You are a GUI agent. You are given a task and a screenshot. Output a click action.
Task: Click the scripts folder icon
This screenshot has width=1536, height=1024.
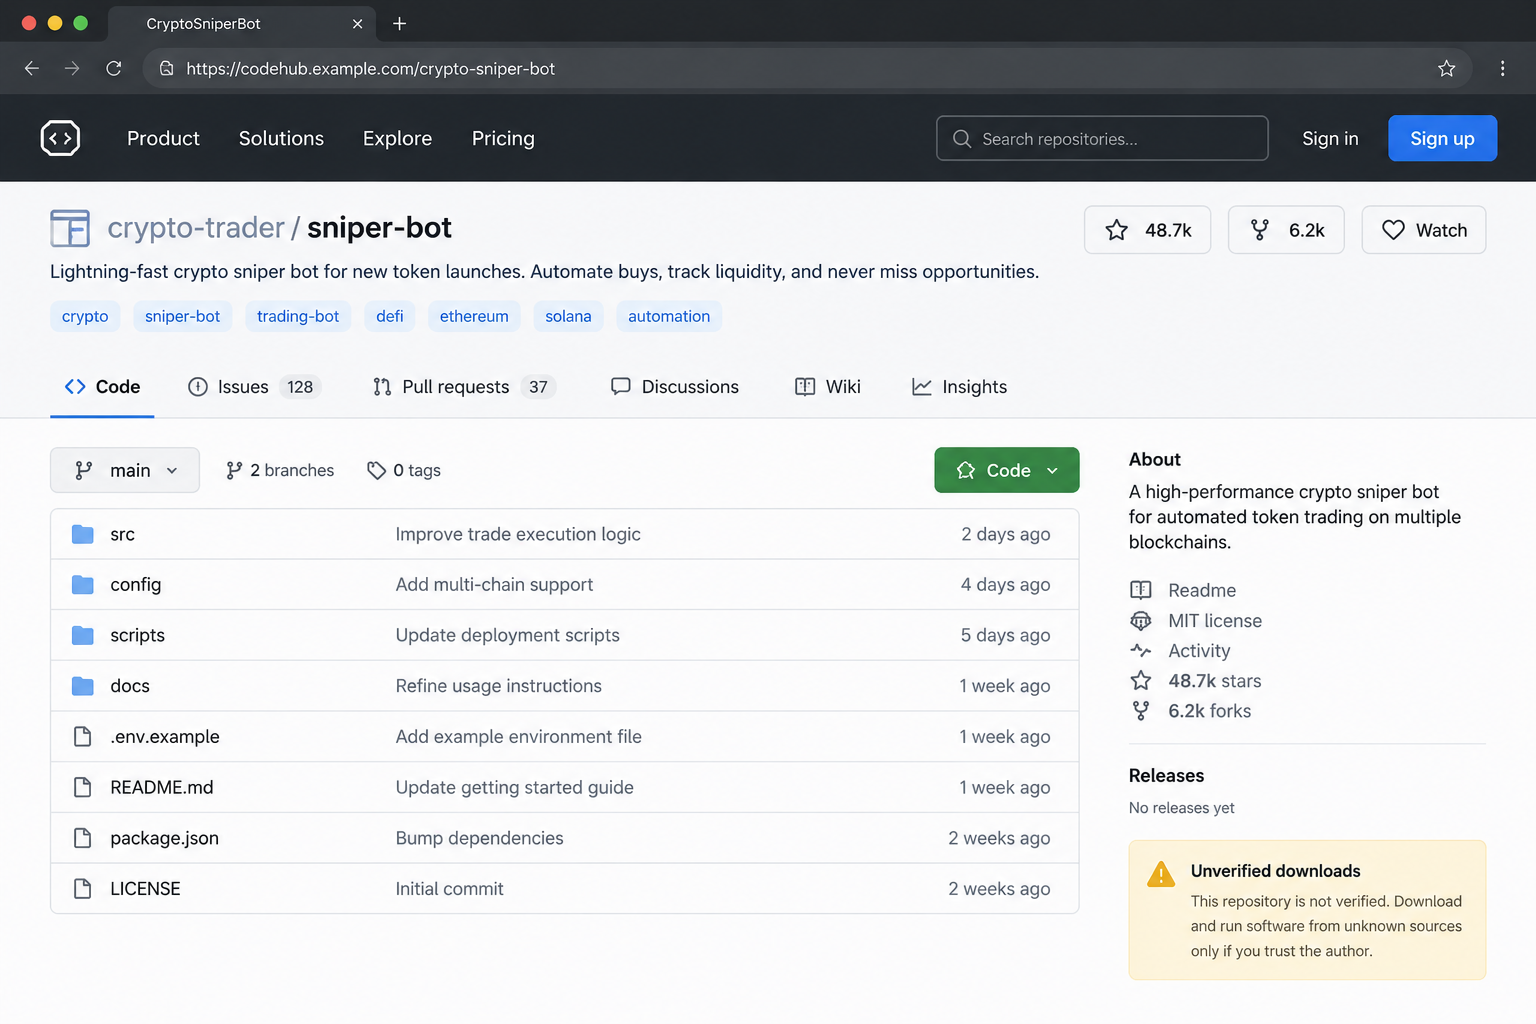coord(83,635)
